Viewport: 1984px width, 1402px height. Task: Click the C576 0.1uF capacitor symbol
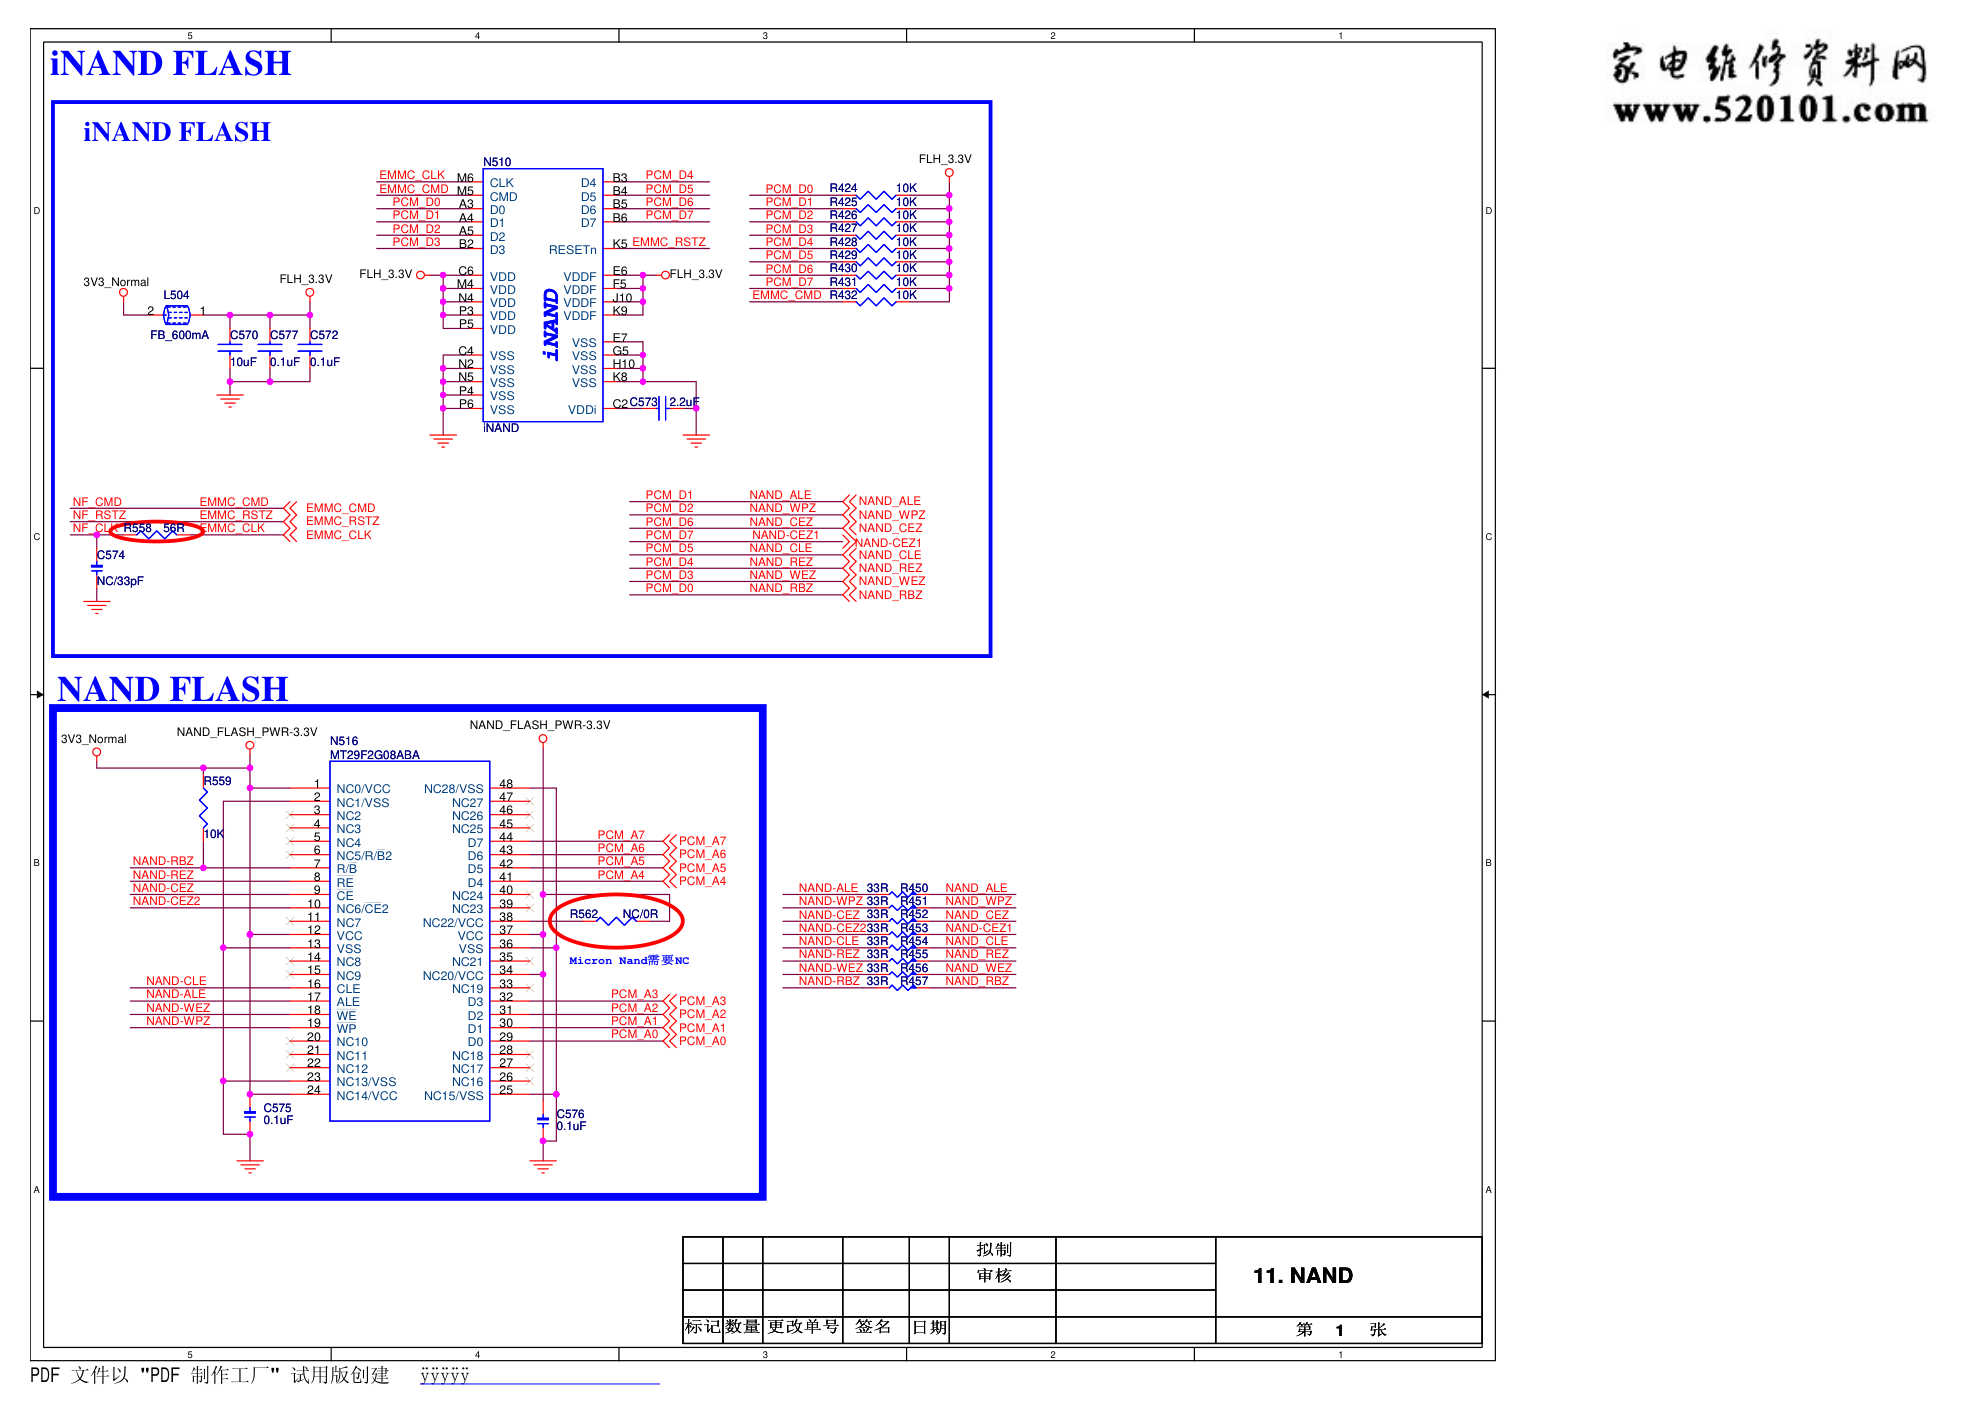pos(543,1121)
